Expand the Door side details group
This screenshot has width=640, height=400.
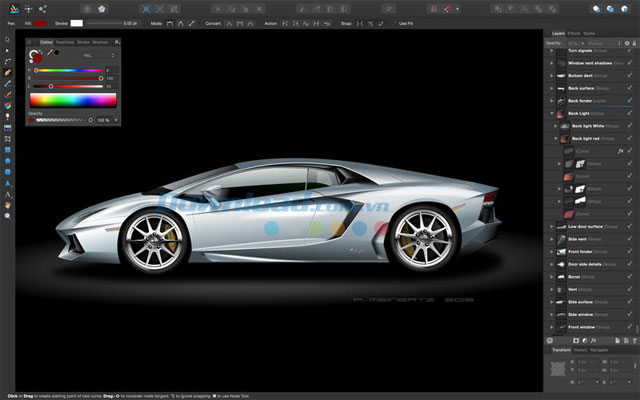point(552,264)
